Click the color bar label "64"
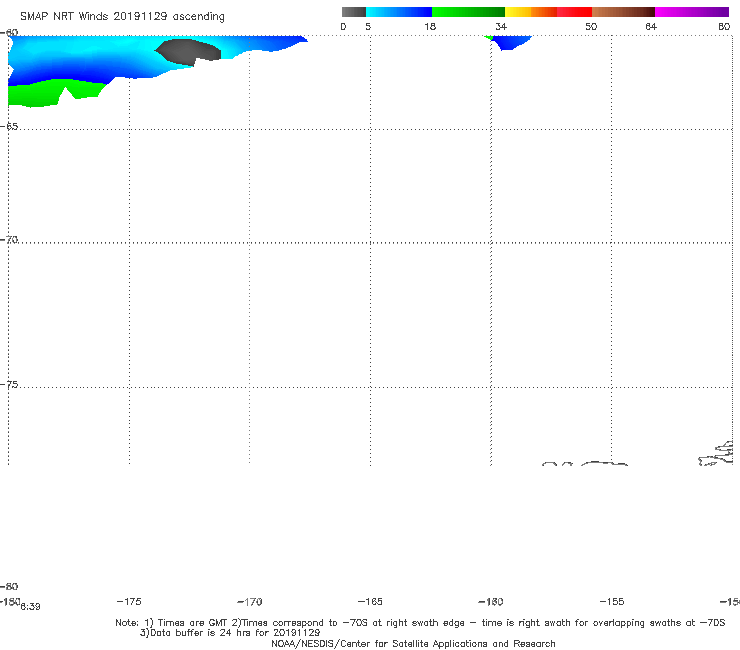Viewport: 740px width, 650px height. [651, 26]
